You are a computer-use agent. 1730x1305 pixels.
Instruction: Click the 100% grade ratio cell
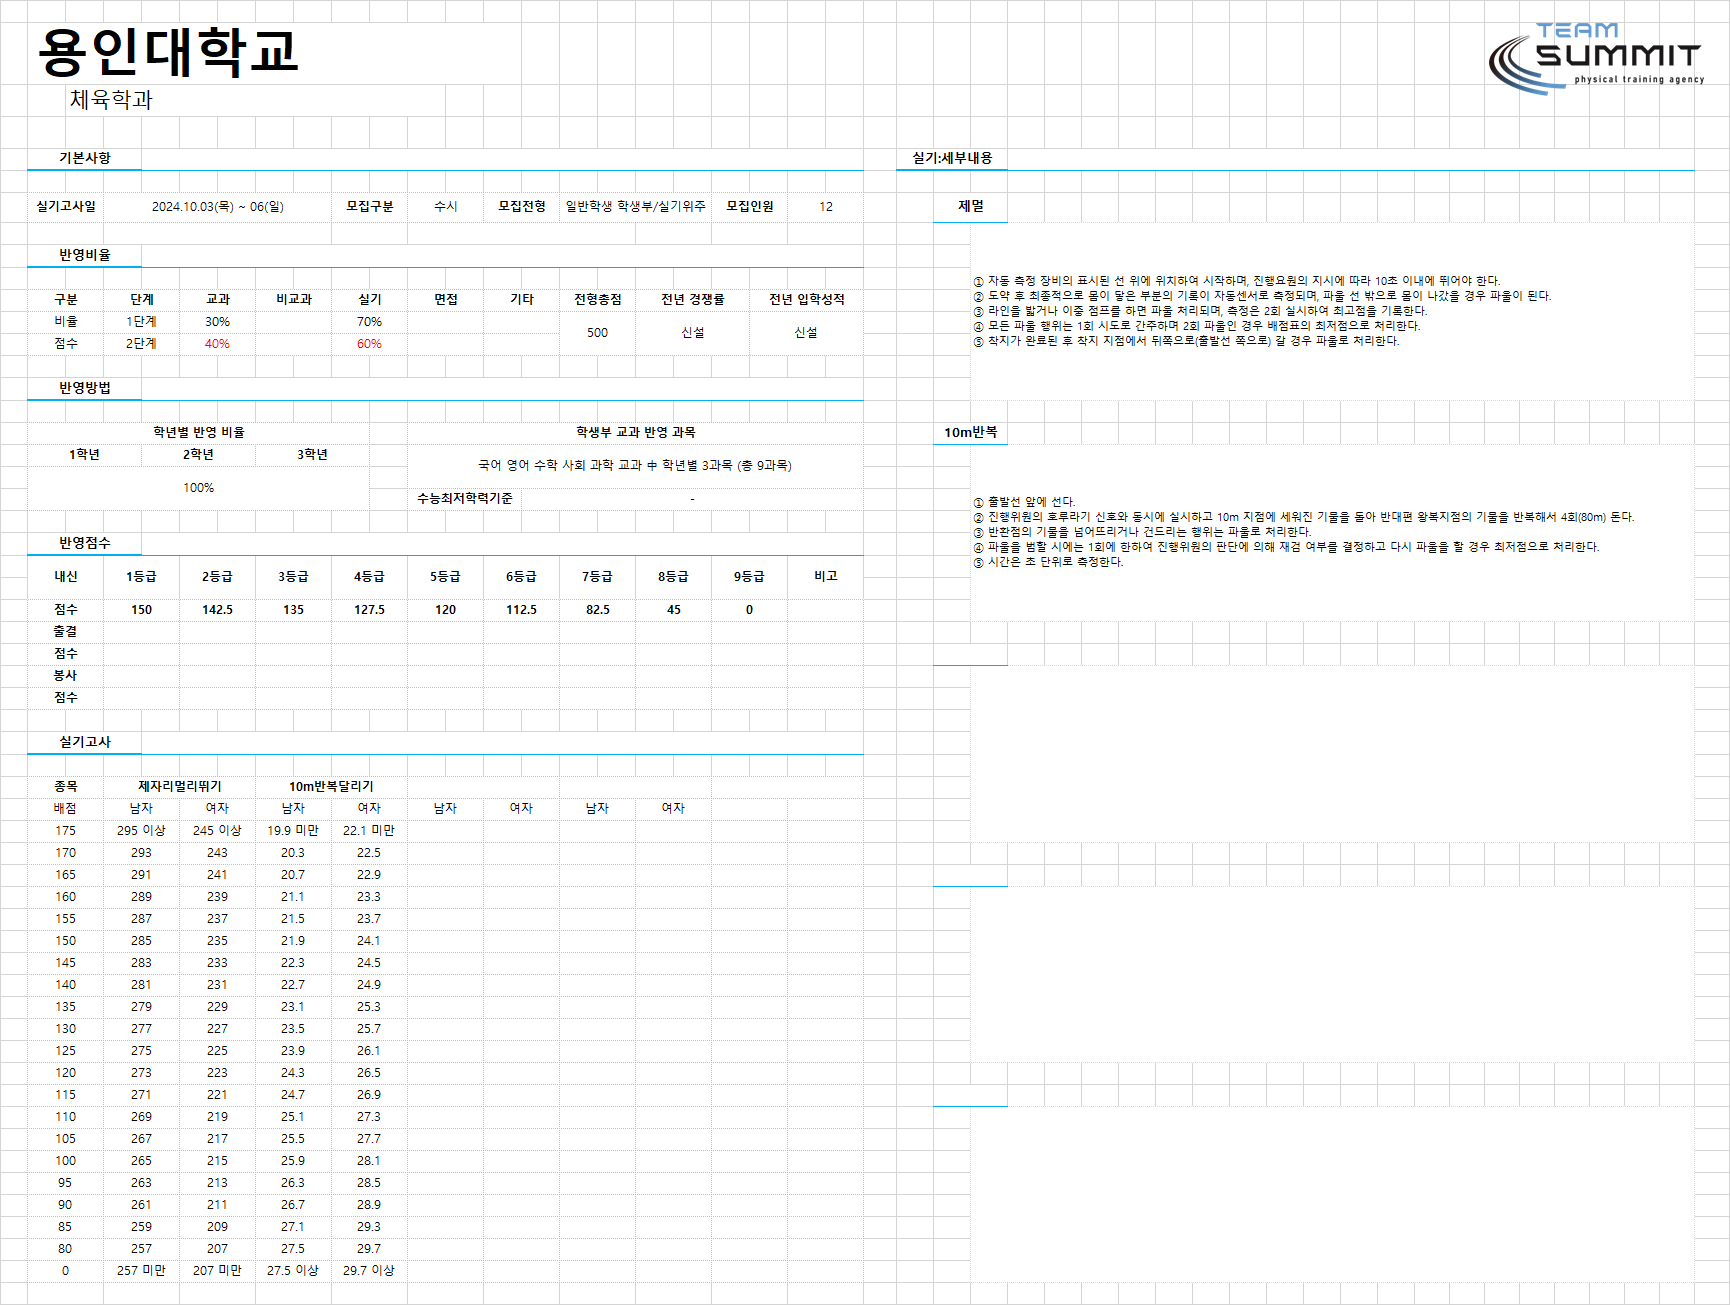[x=199, y=487]
